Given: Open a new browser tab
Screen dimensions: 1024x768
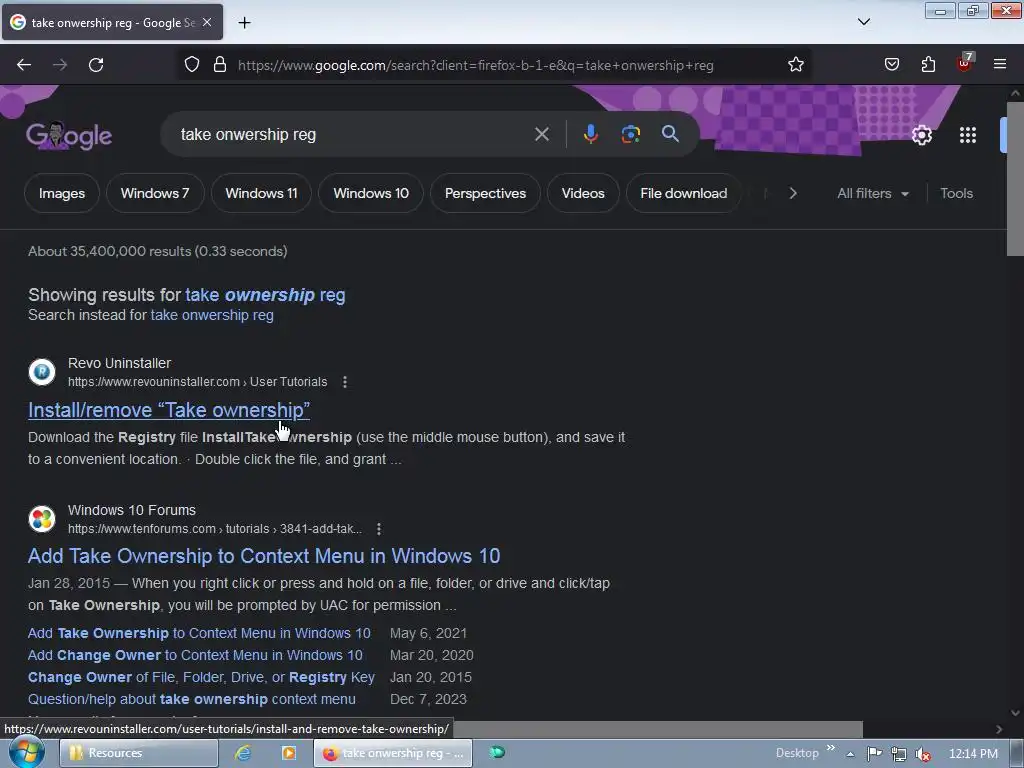Looking at the screenshot, I should coord(244,23).
